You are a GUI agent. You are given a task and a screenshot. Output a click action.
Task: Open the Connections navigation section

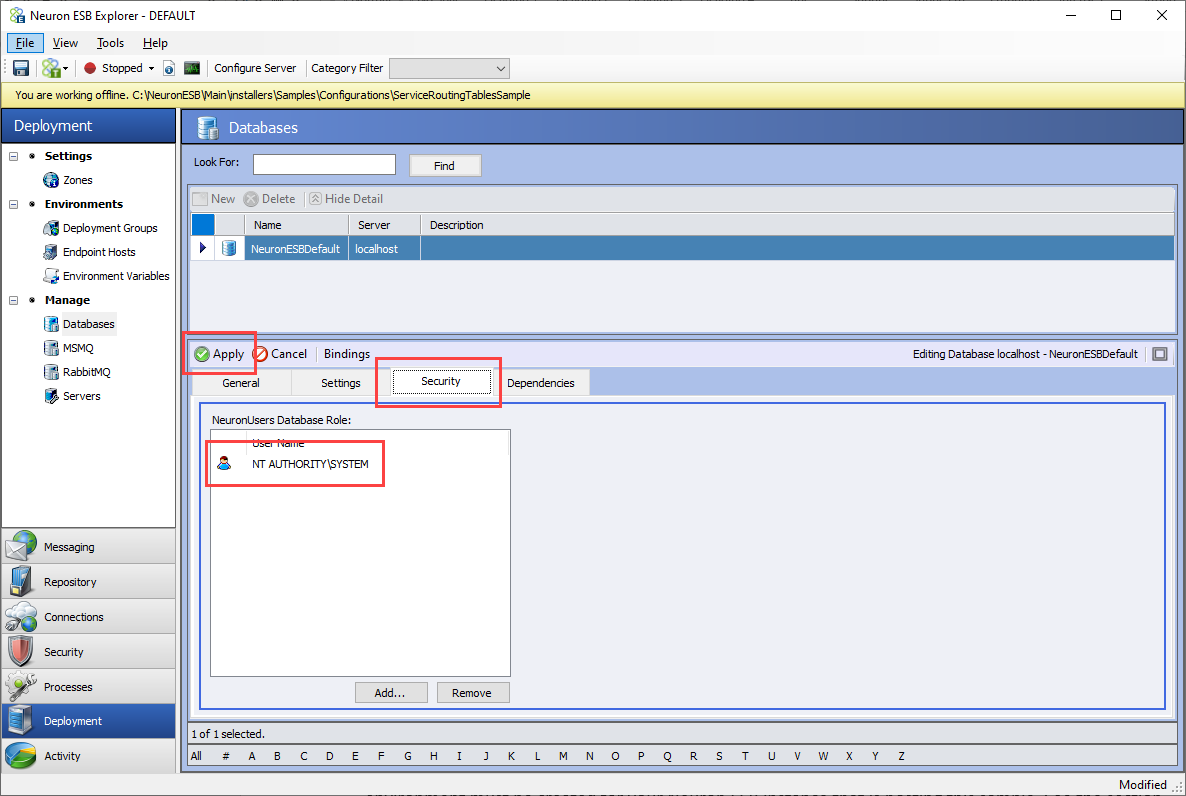tap(88, 617)
